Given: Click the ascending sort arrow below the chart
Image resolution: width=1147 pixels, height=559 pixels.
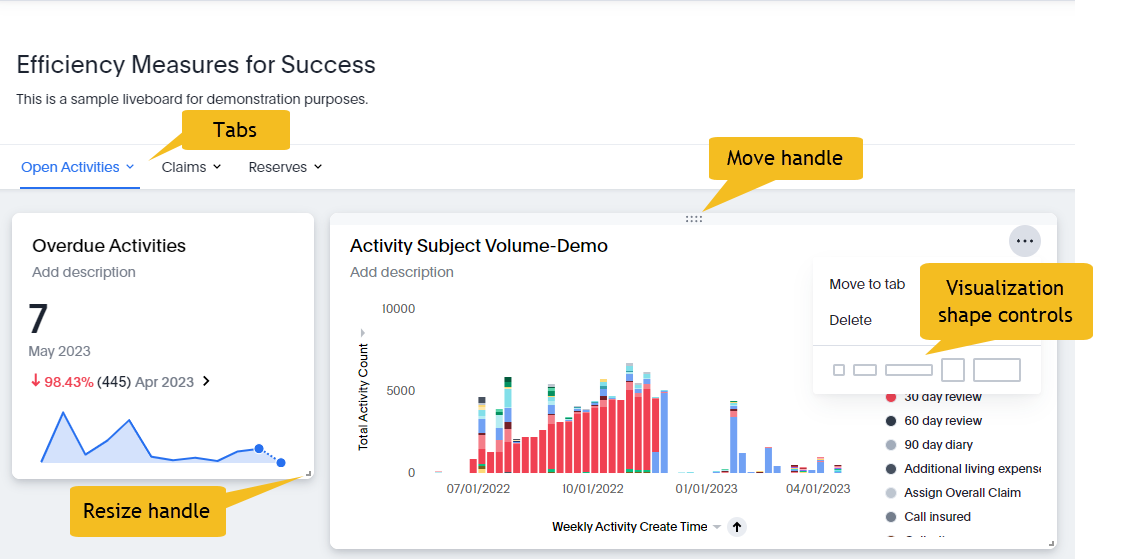Looking at the screenshot, I should pyautogui.click(x=736, y=527).
